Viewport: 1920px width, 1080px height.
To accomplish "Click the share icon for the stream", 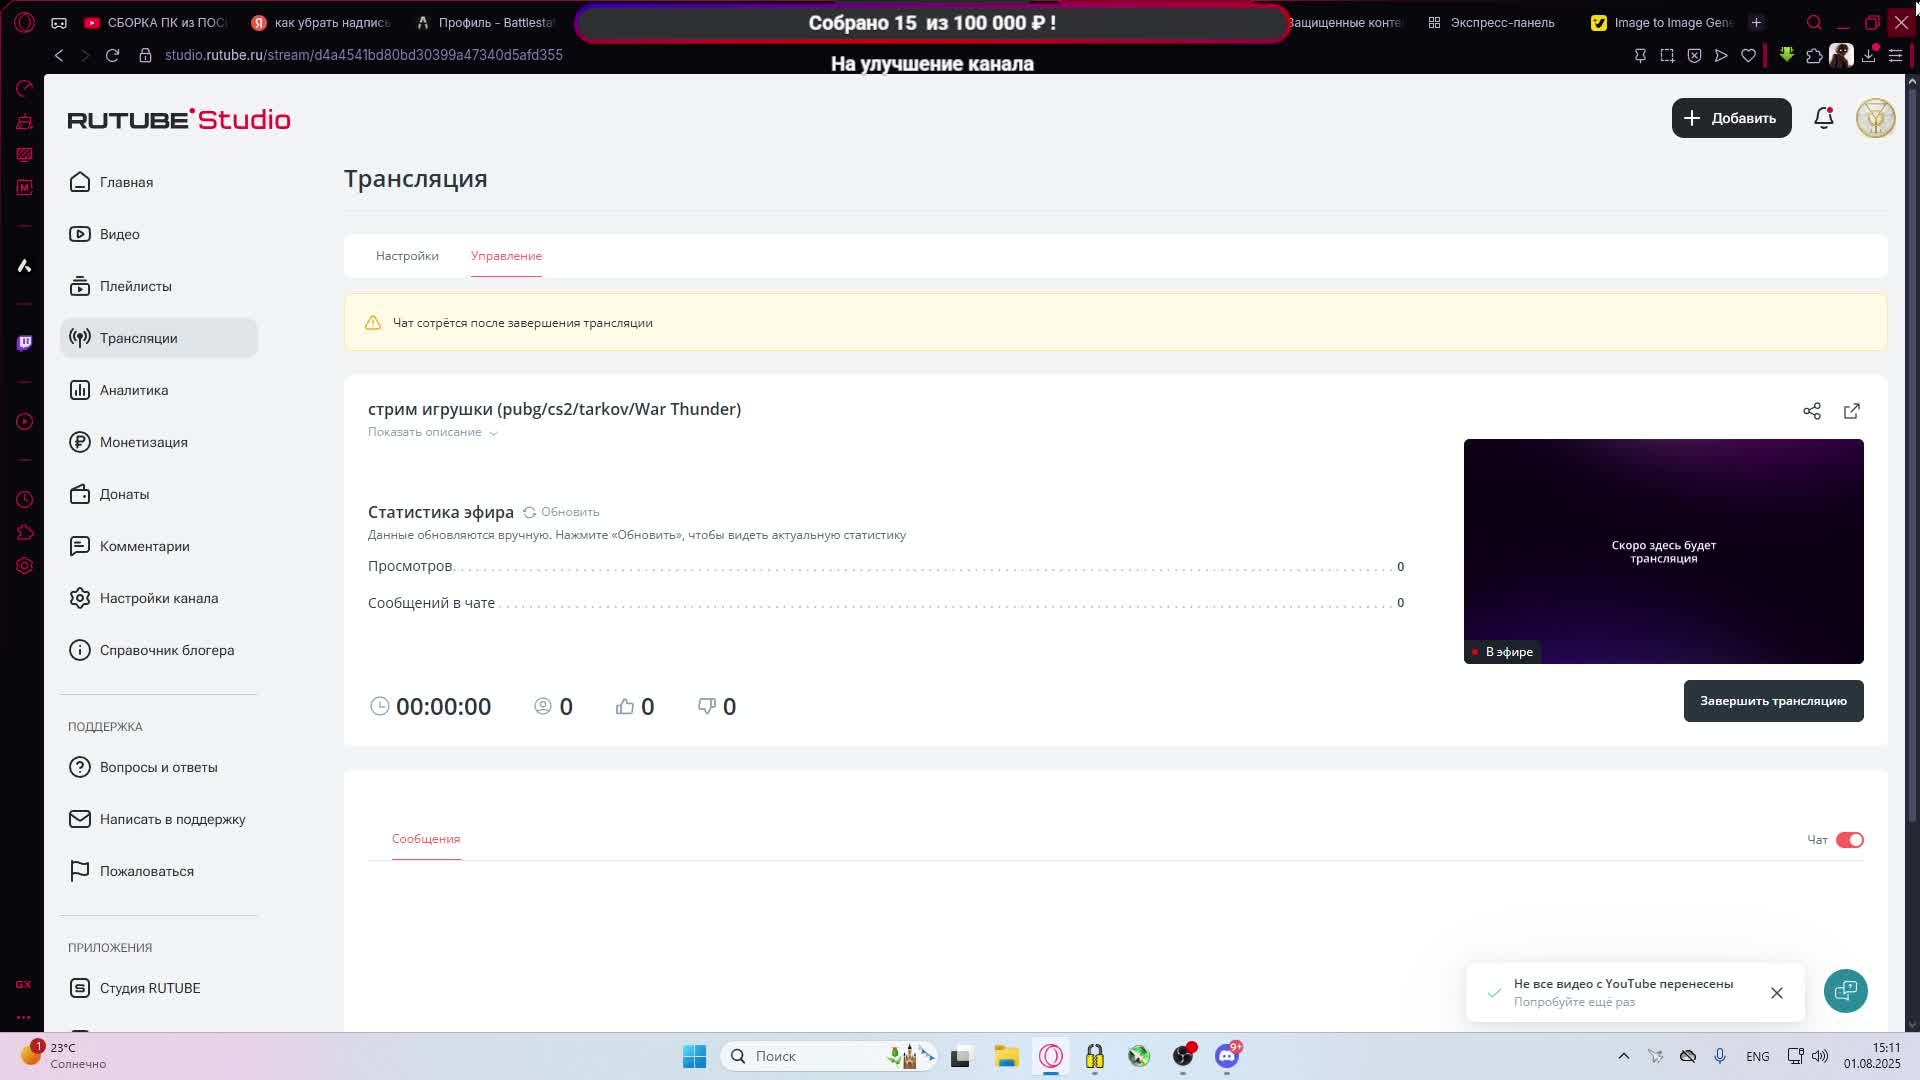I will tap(1811, 411).
